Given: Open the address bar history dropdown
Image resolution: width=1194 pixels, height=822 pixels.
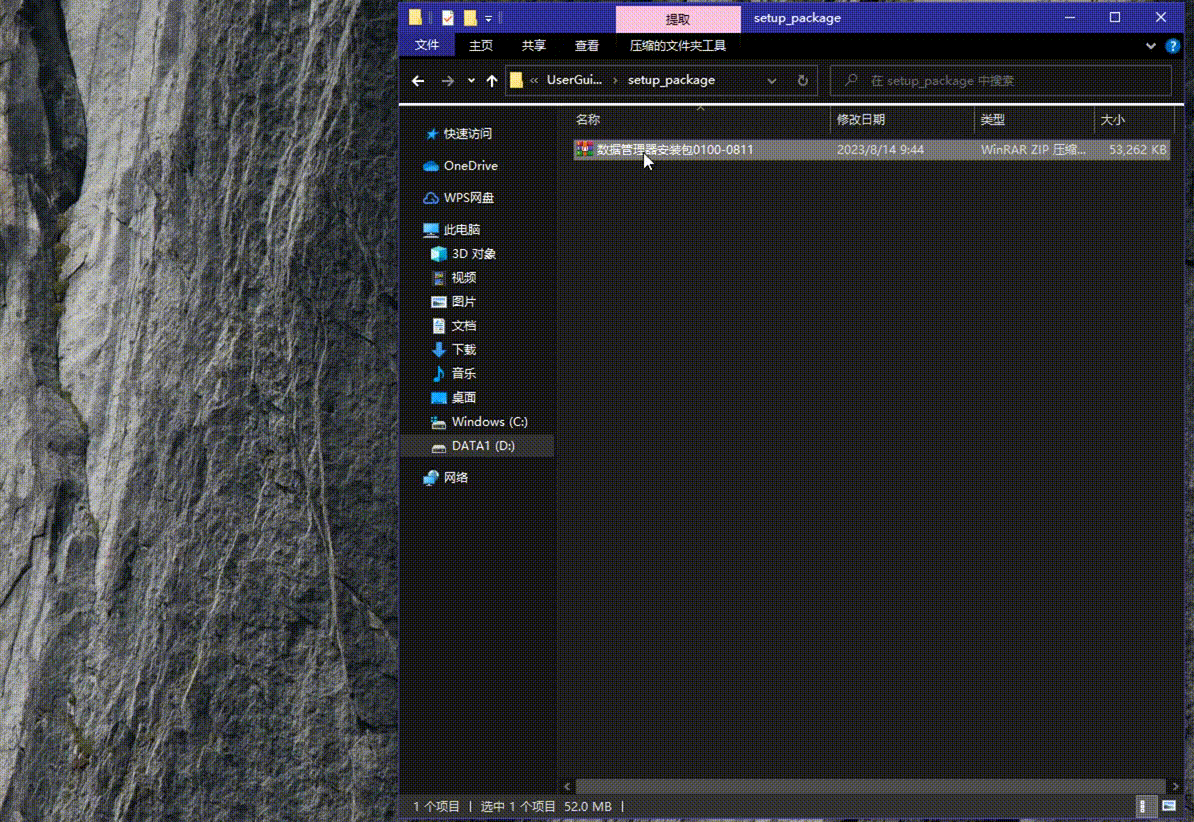Looking at the screenshot, I should click(x=771, y=81).
